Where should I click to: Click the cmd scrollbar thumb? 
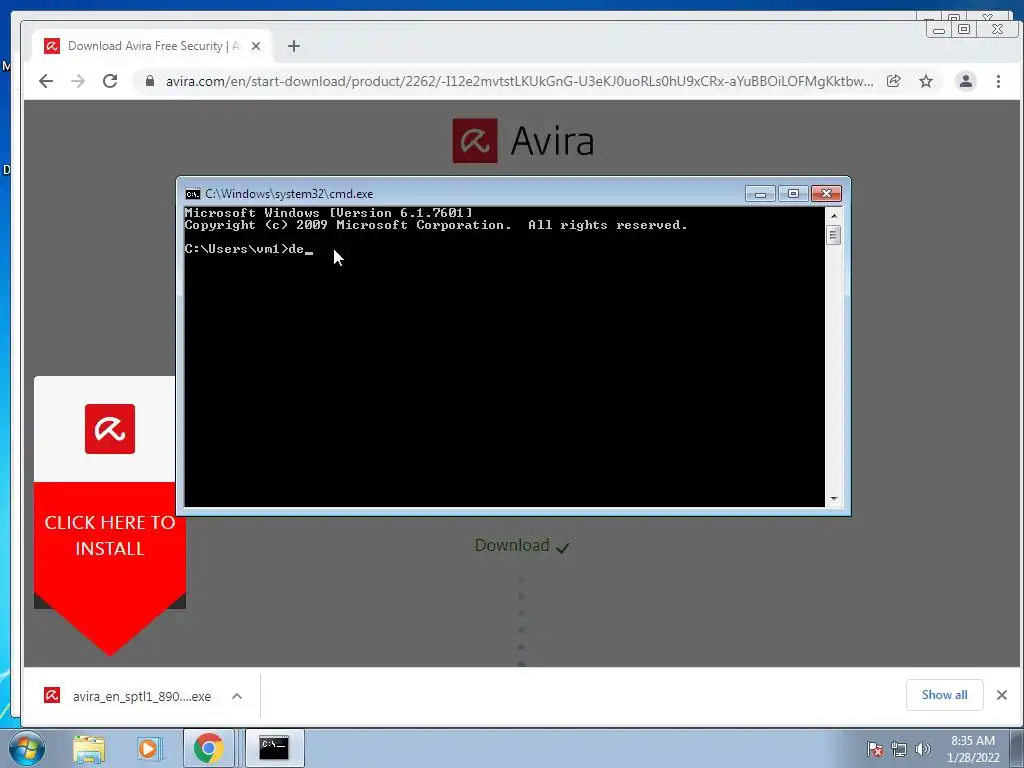[833, 234]
